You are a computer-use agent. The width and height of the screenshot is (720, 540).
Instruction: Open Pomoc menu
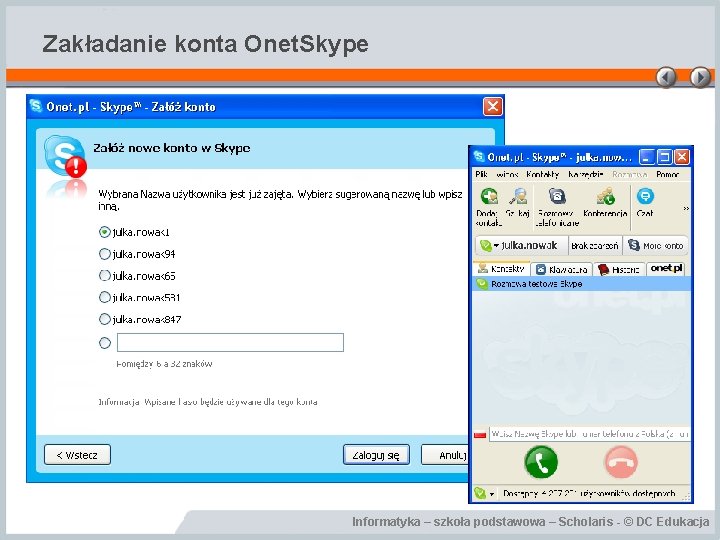point(667,174)
